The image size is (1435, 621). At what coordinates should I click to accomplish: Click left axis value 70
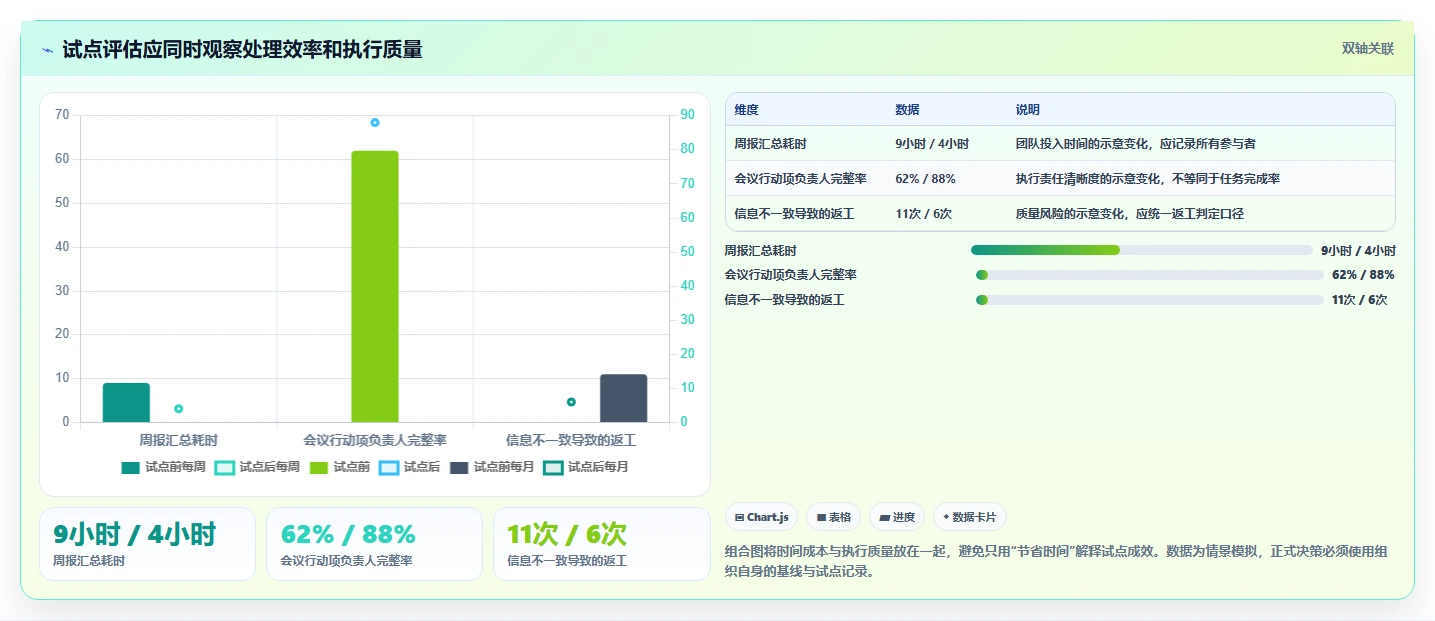tap(62, 115)
